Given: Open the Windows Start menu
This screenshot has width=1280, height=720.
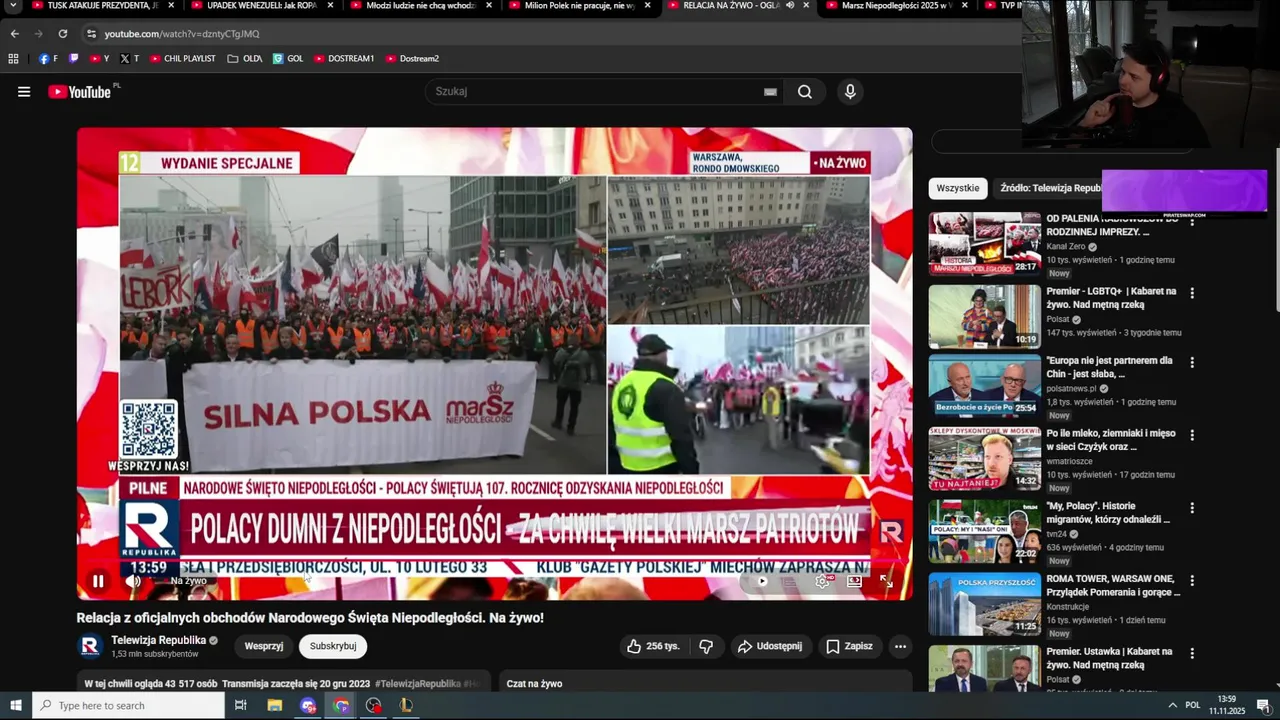Looking at the screenshot, I should (16, 705).
